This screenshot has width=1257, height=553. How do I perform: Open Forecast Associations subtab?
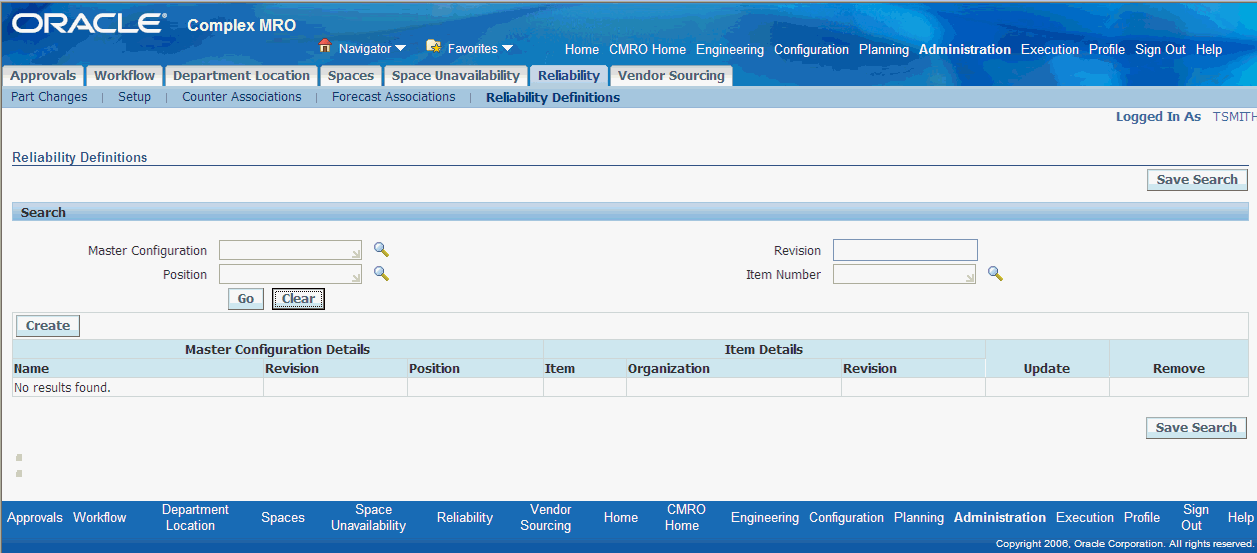tap(393, 97)
